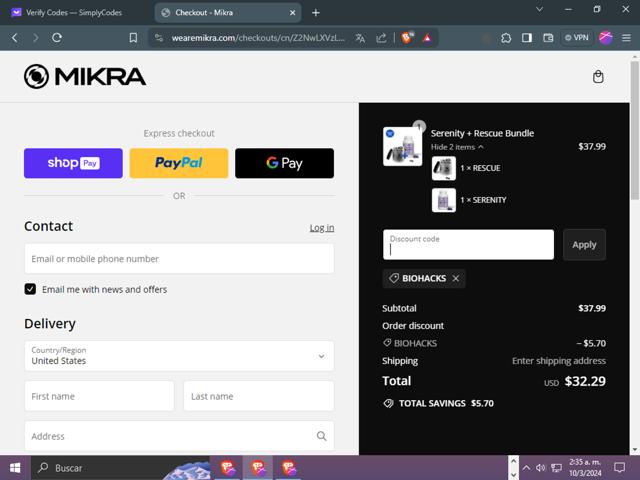Click the VPN button in toolbar
Image resolution: width=640 pixels, height=480 pixels.
[576, 38]
